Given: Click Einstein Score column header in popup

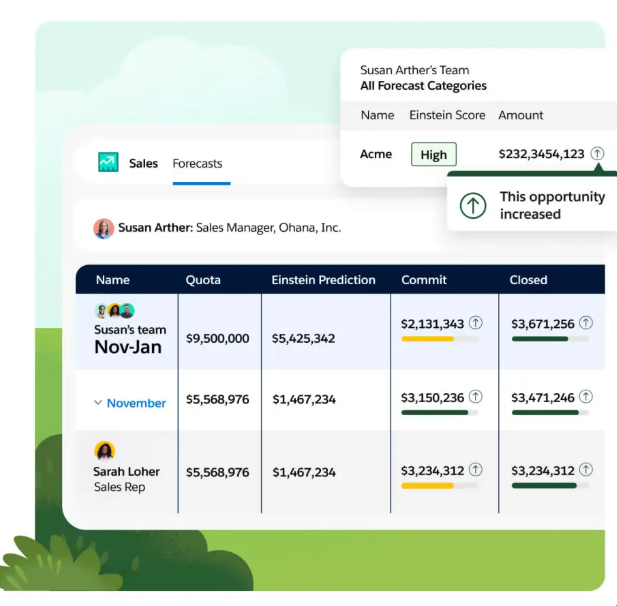Looking at the screenshot, I should [447, 115].
